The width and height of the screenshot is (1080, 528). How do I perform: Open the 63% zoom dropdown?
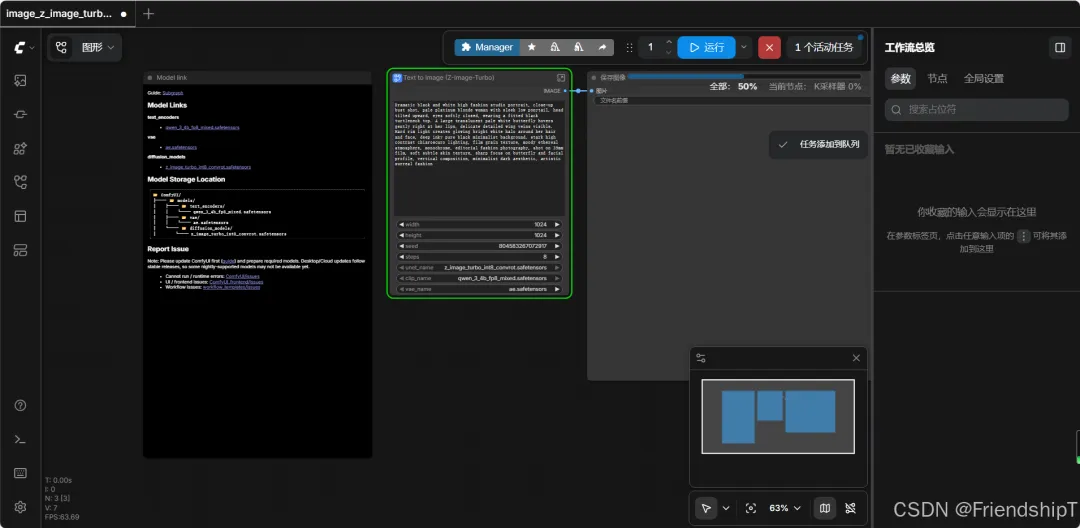pyautogui.click(x=785, y=508)
